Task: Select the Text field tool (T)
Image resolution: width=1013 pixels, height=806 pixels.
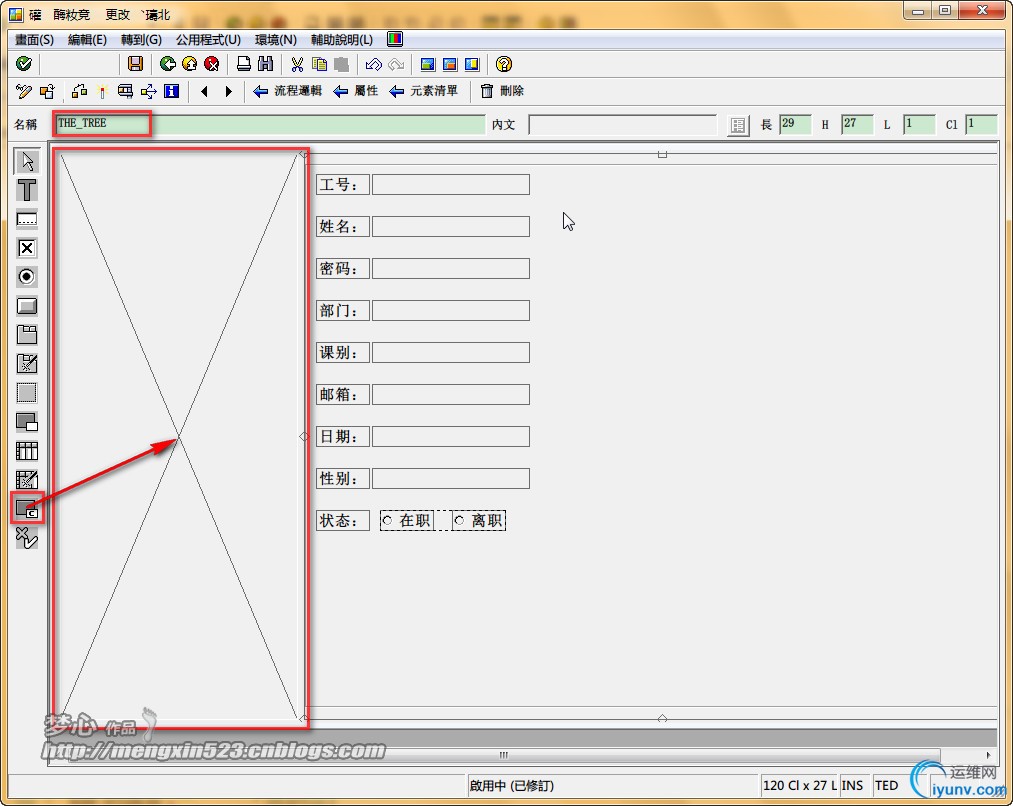Action: click(26, 190)
